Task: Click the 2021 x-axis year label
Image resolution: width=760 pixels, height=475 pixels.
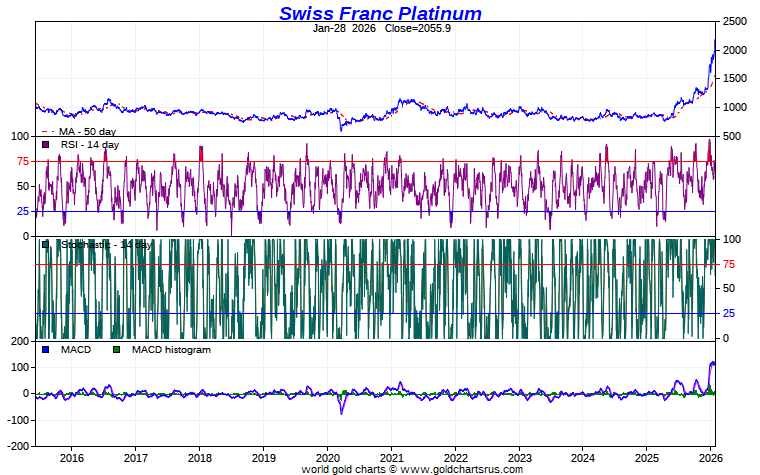Action: coord(392,458)
